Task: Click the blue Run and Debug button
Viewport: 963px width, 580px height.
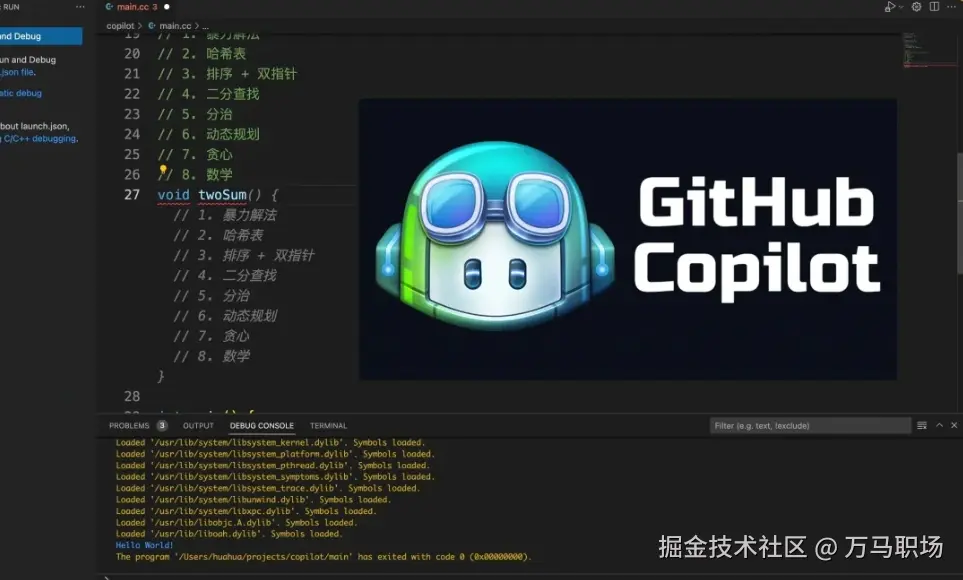Action: [41, 36]
